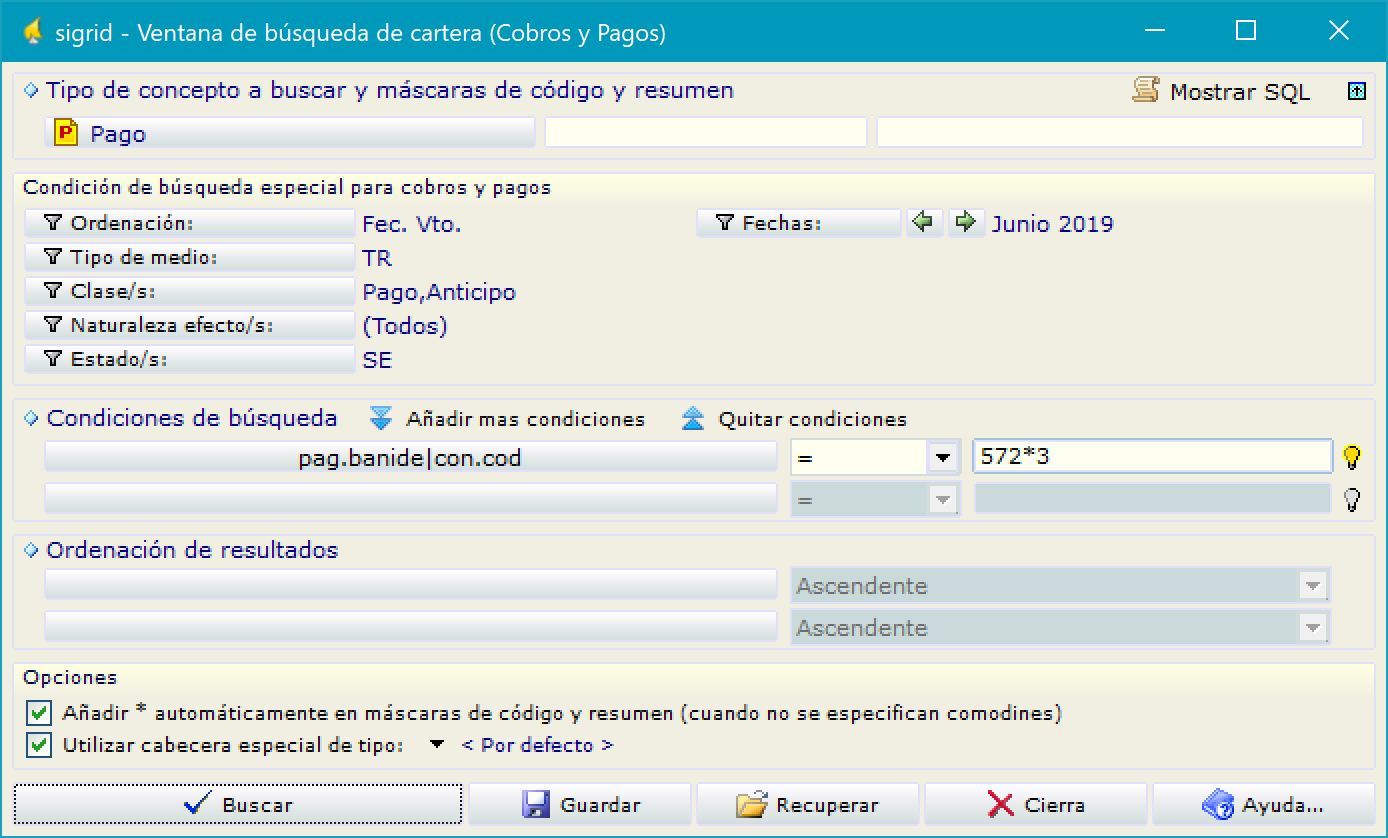Click the first empty code mask field

(706, 133)
